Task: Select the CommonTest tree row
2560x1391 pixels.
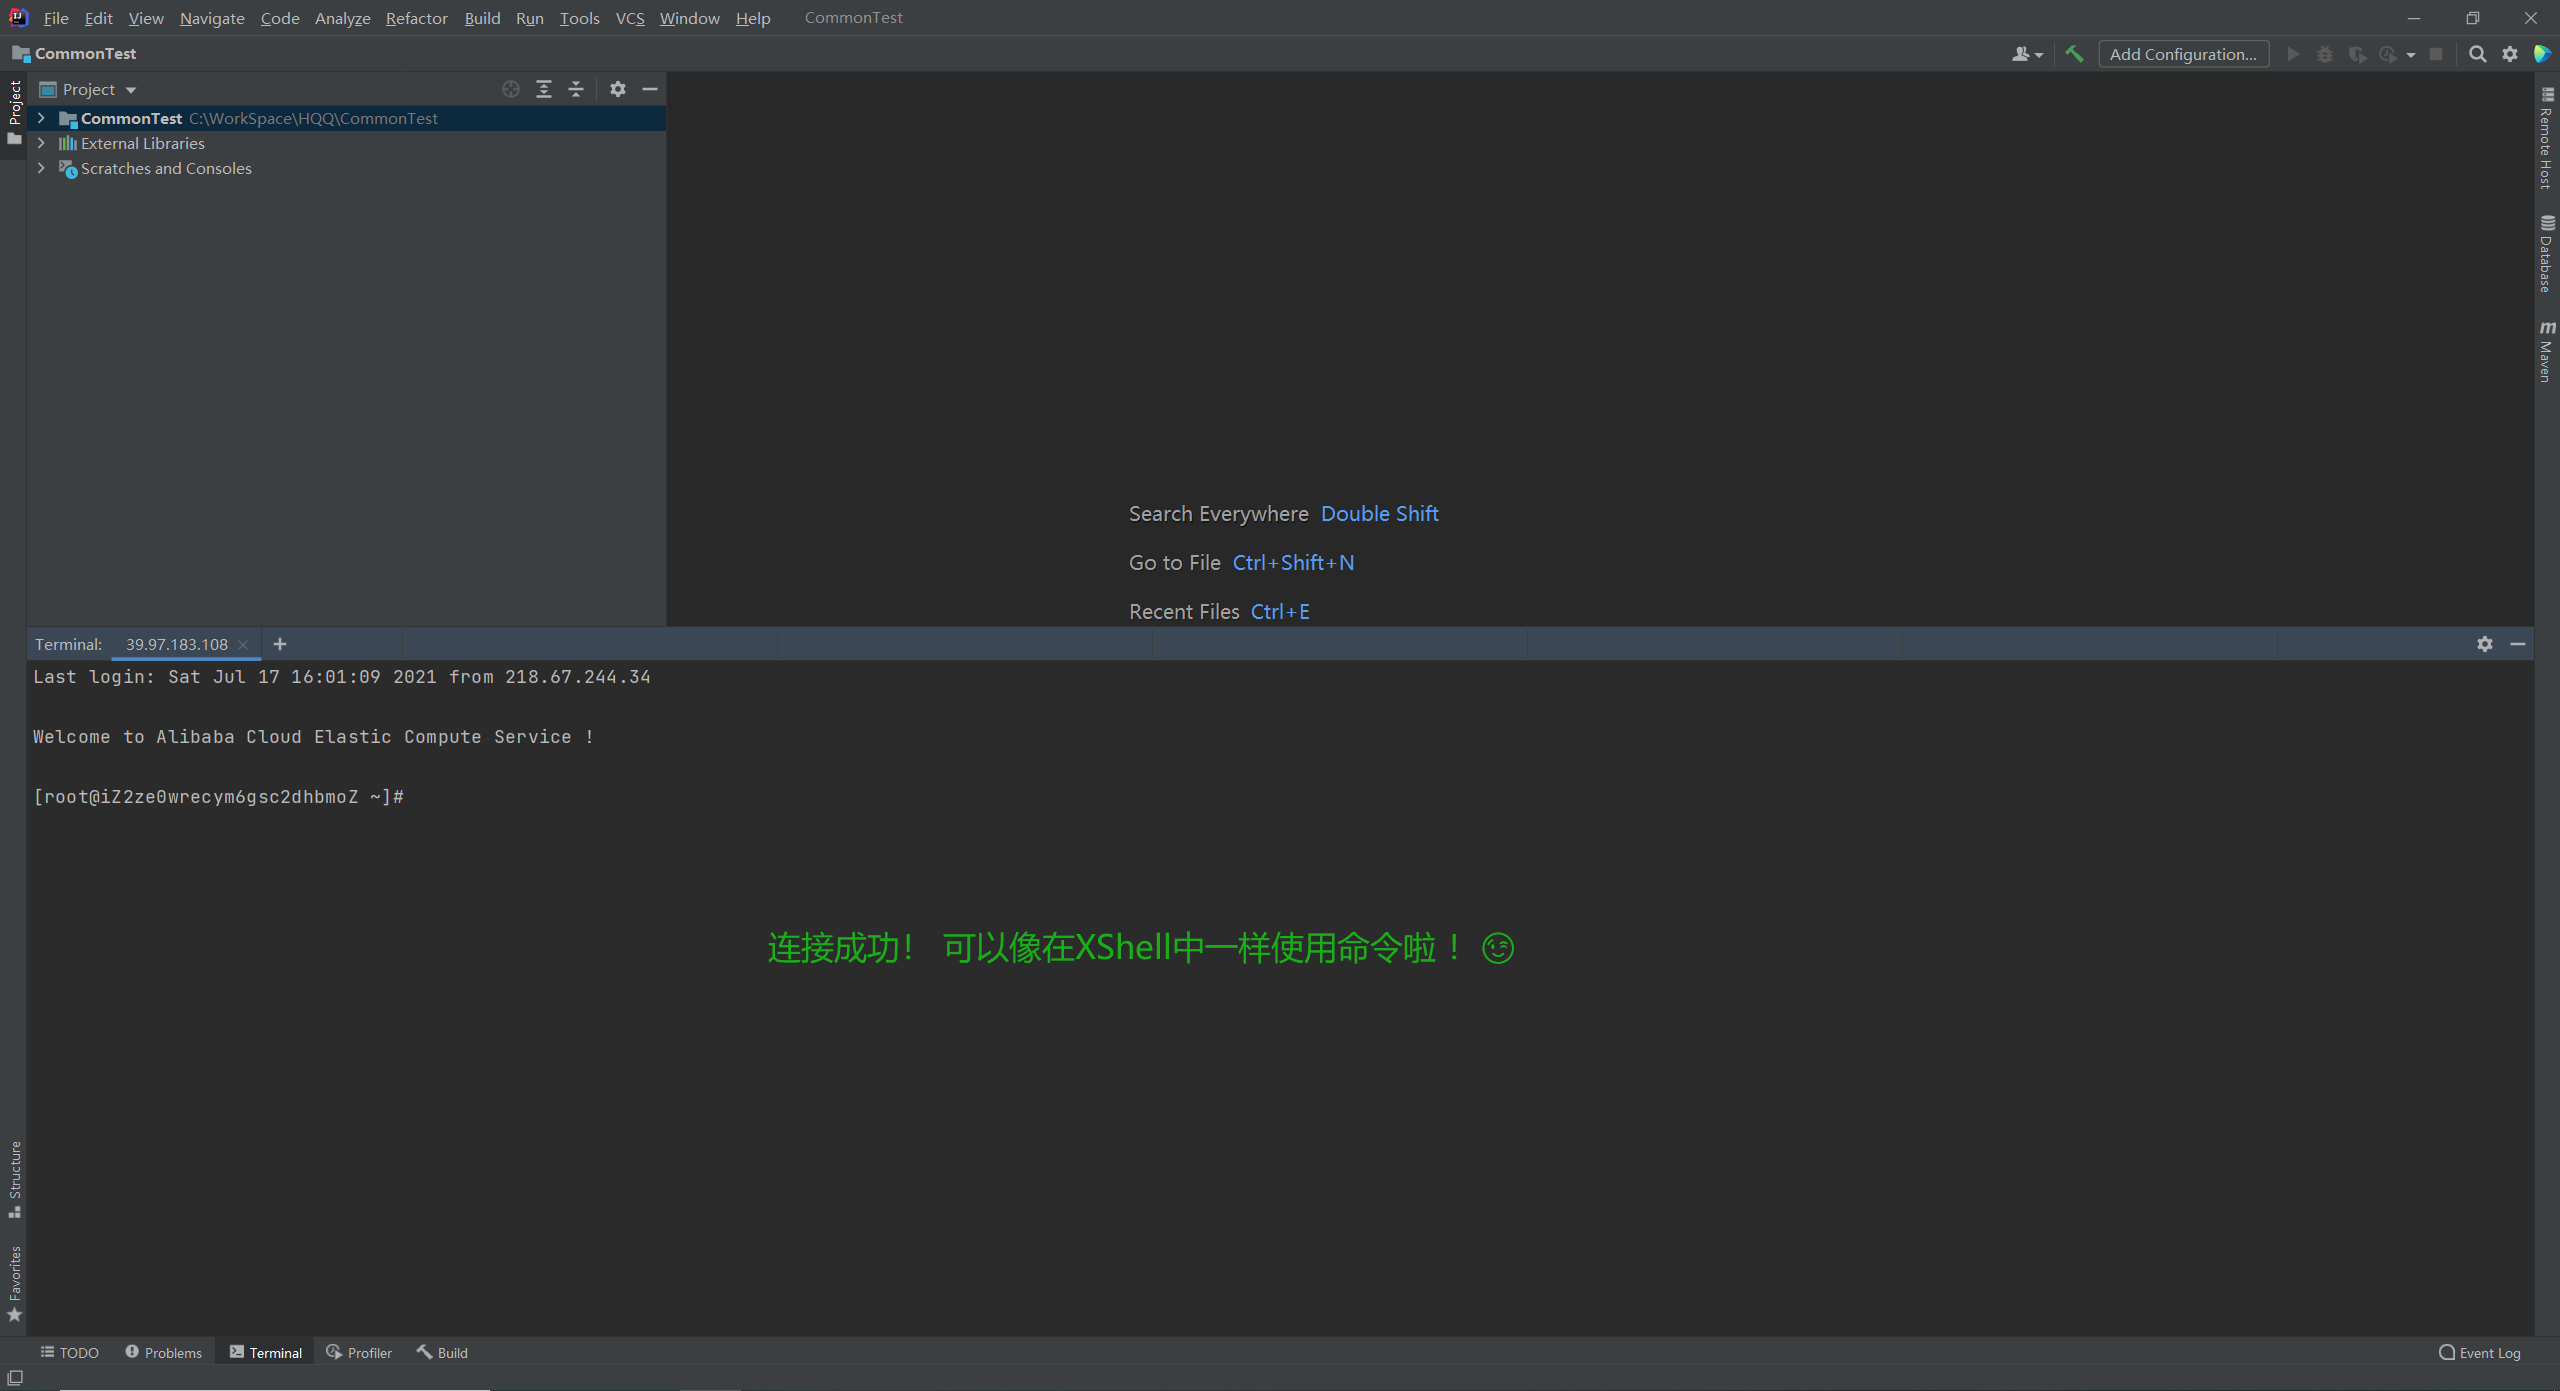Action: 347,118
